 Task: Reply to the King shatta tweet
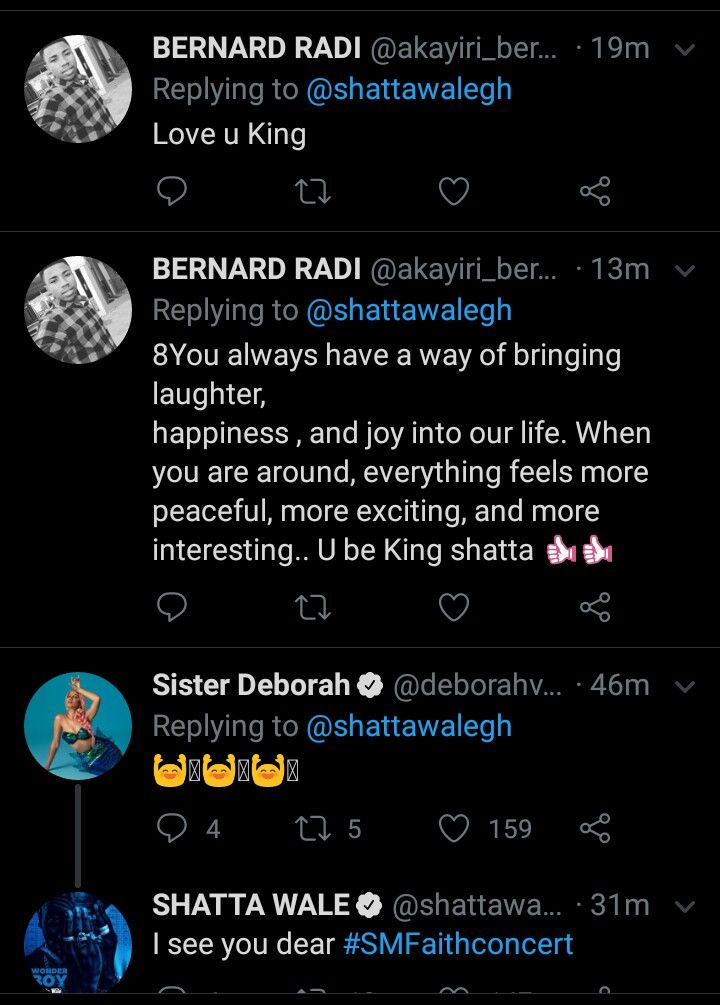[173, 606]
